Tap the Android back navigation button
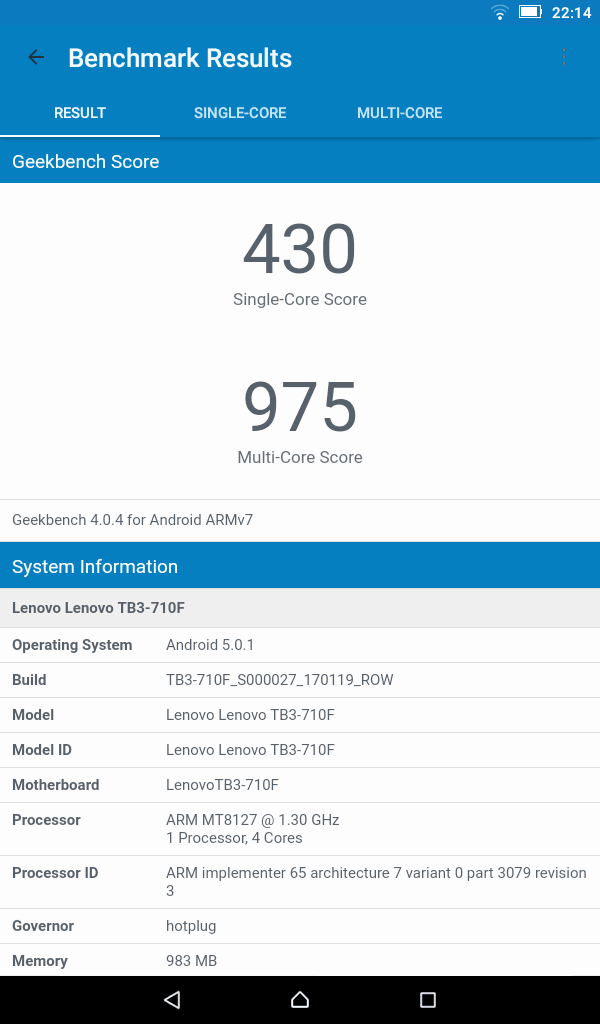600x1024 pixels. pos(172,999)
